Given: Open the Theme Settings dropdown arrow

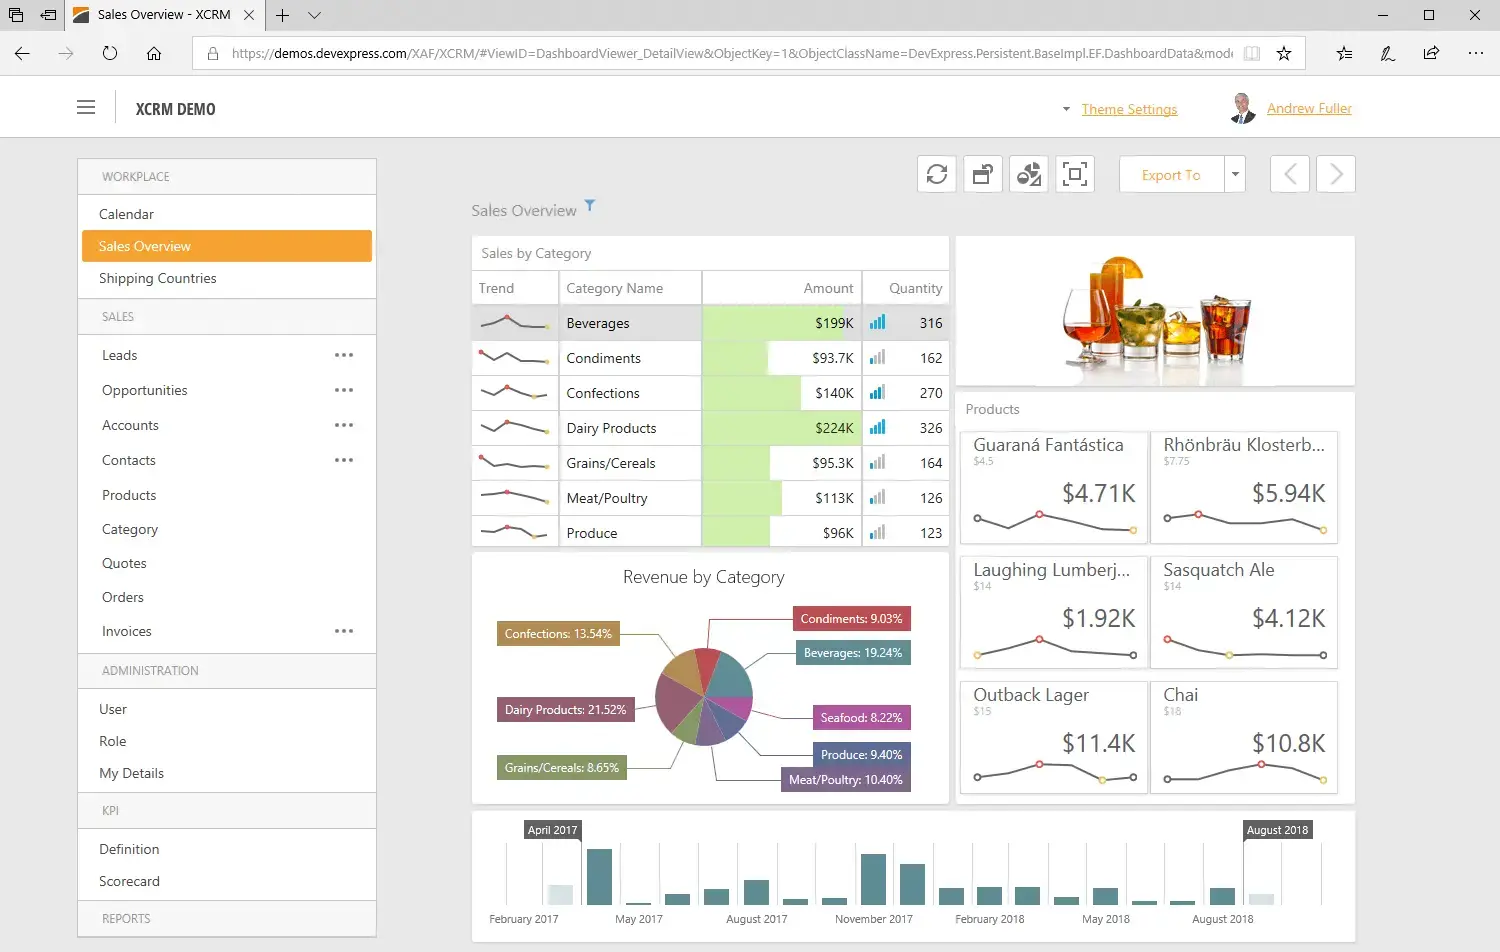Looking at the screenshot, I should pyautogui.click(x=1066, y=109).
